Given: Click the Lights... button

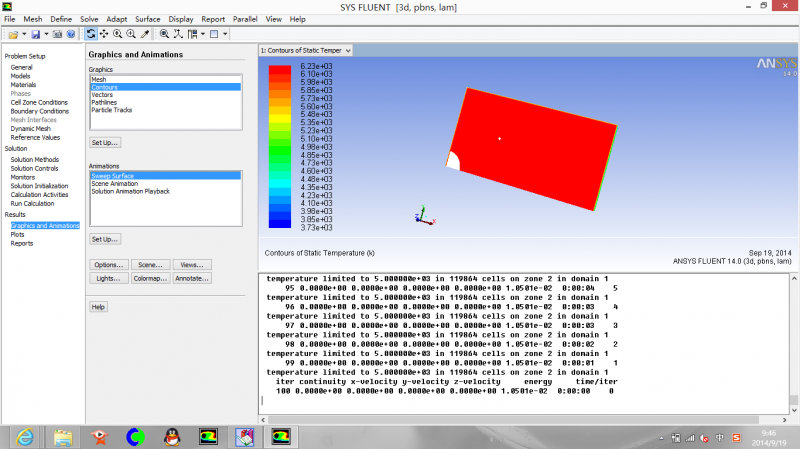Looking at the screenshot, I should pos(109,279).
